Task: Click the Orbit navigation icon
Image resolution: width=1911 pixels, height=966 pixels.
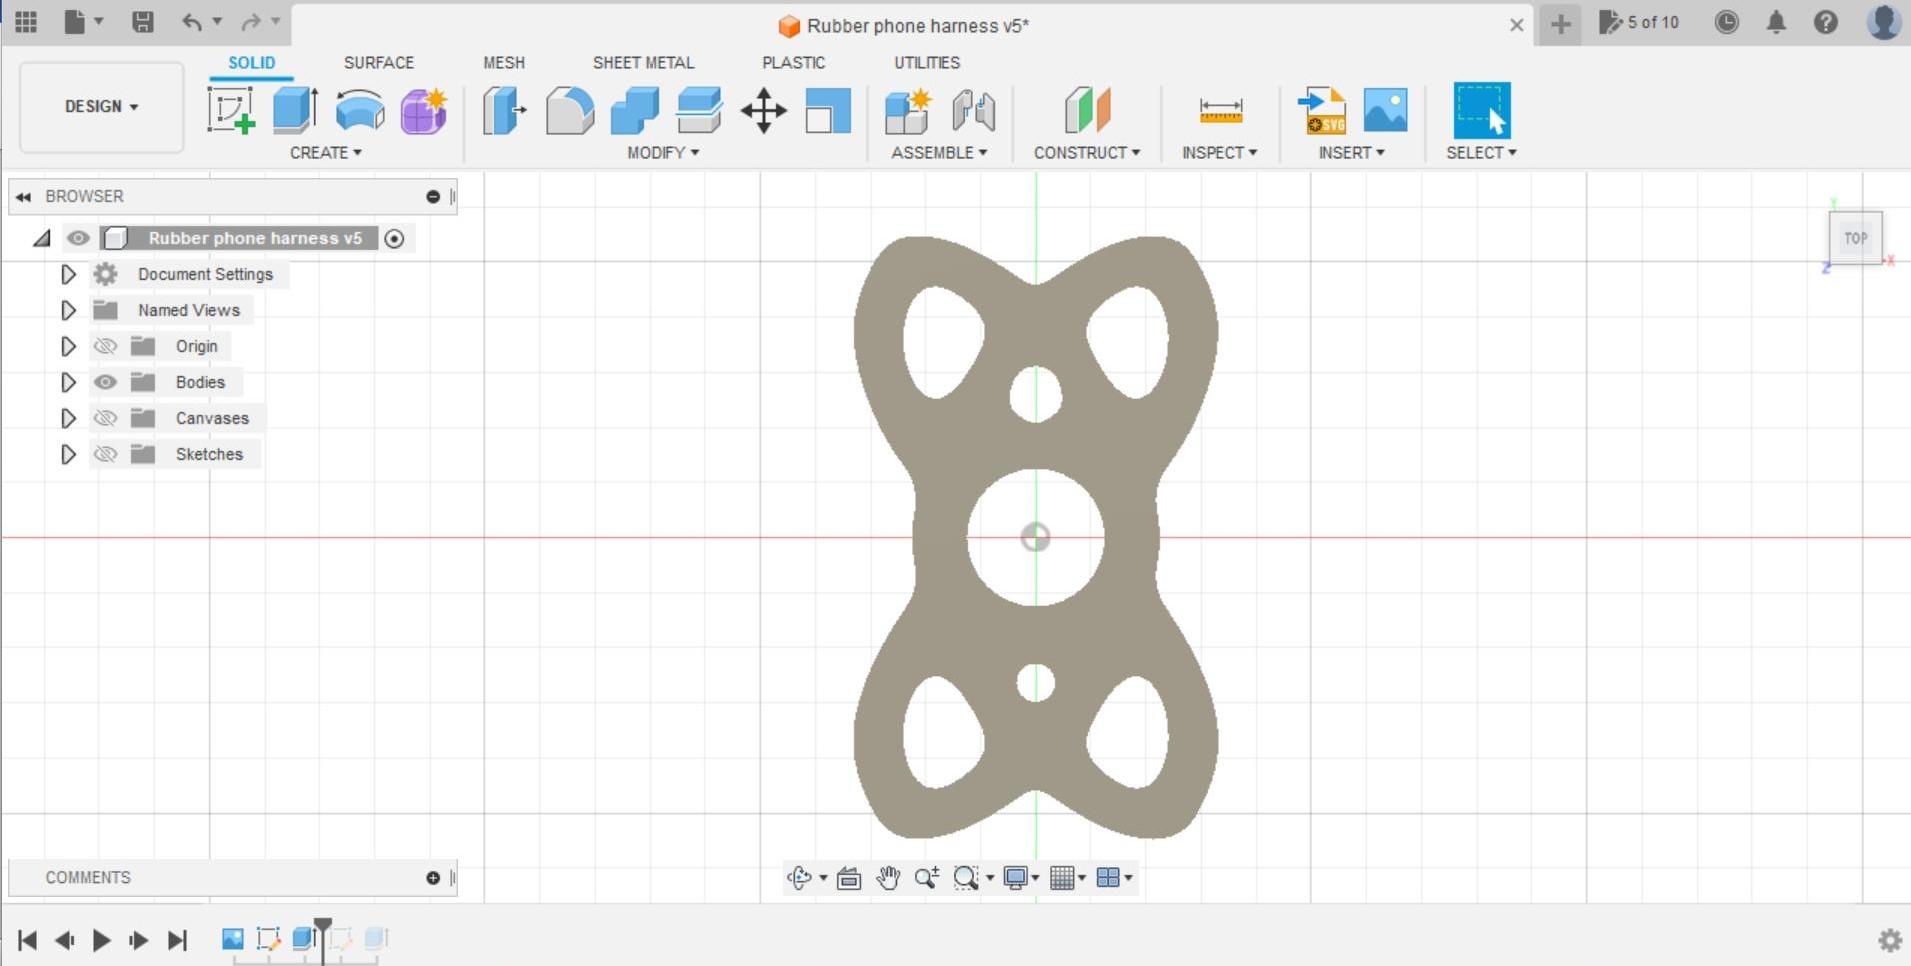Action: pos(799,878)
